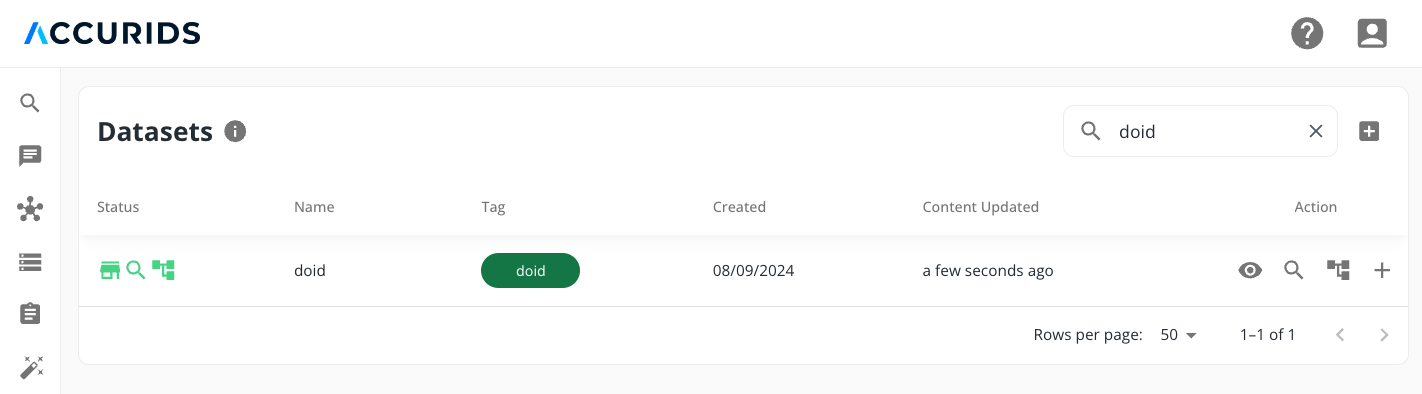Click the dataset search input field
Image resolution: width=1422 pixels, height=394 pixels.
click(1200, 131)
